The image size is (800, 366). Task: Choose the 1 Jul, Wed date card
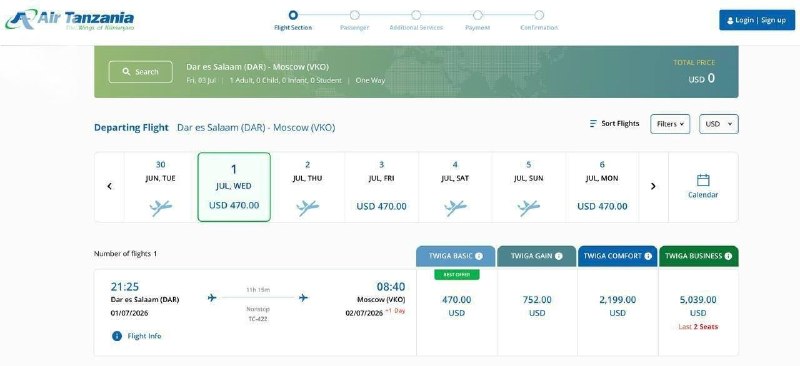tap(234, 187)
